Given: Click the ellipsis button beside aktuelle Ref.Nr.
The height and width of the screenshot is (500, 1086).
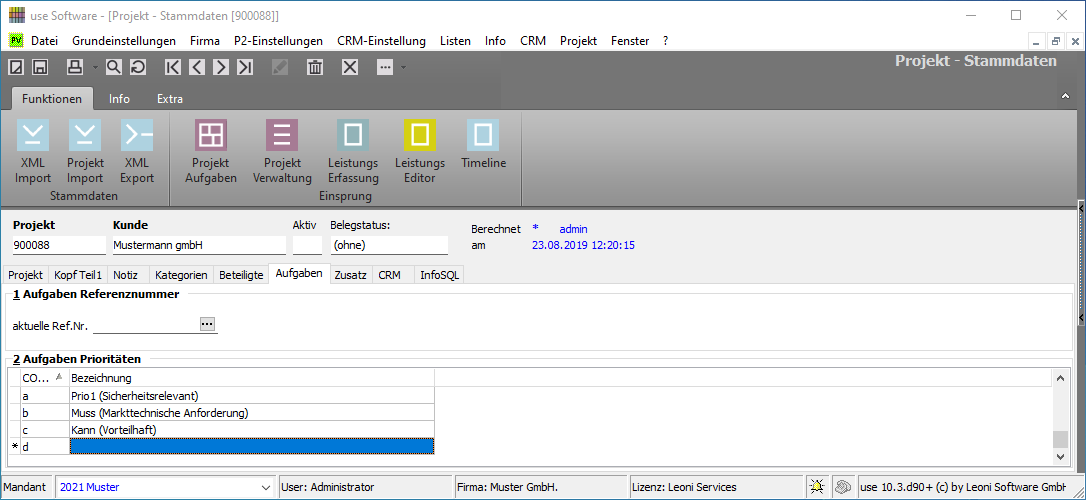Looking at the screenshot, I should [207, 324].
